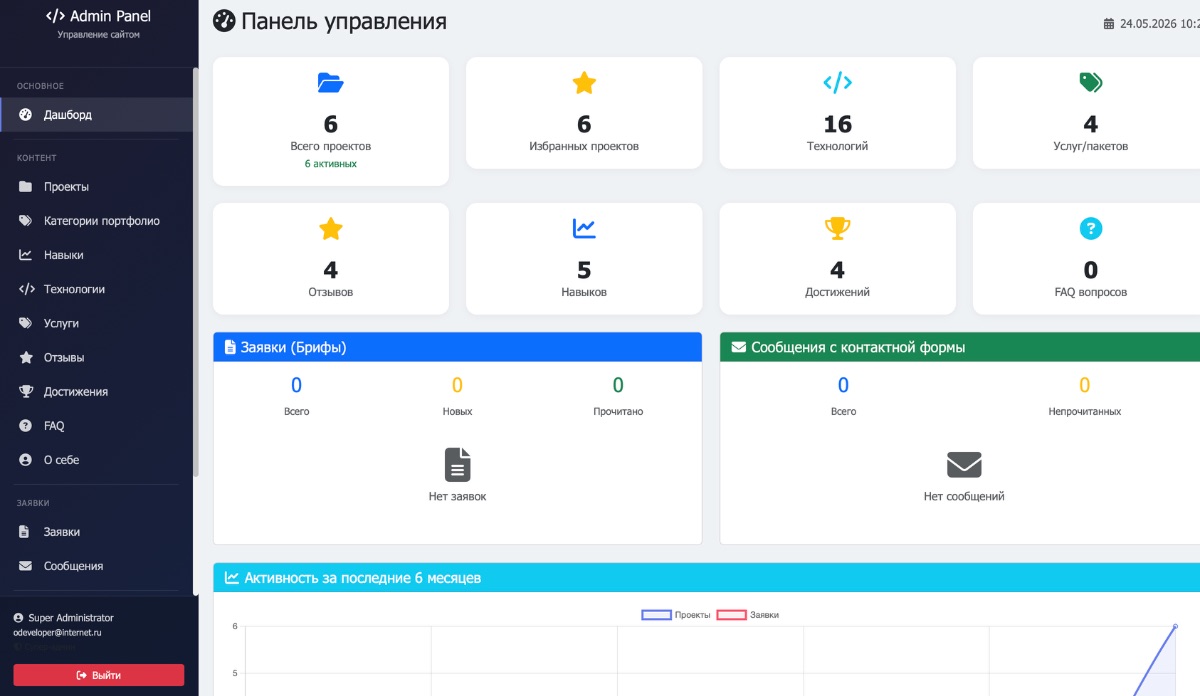Click the code icon on Технологий card
Viewport: 1200px width, 696px height.
(x=837, y=83)
